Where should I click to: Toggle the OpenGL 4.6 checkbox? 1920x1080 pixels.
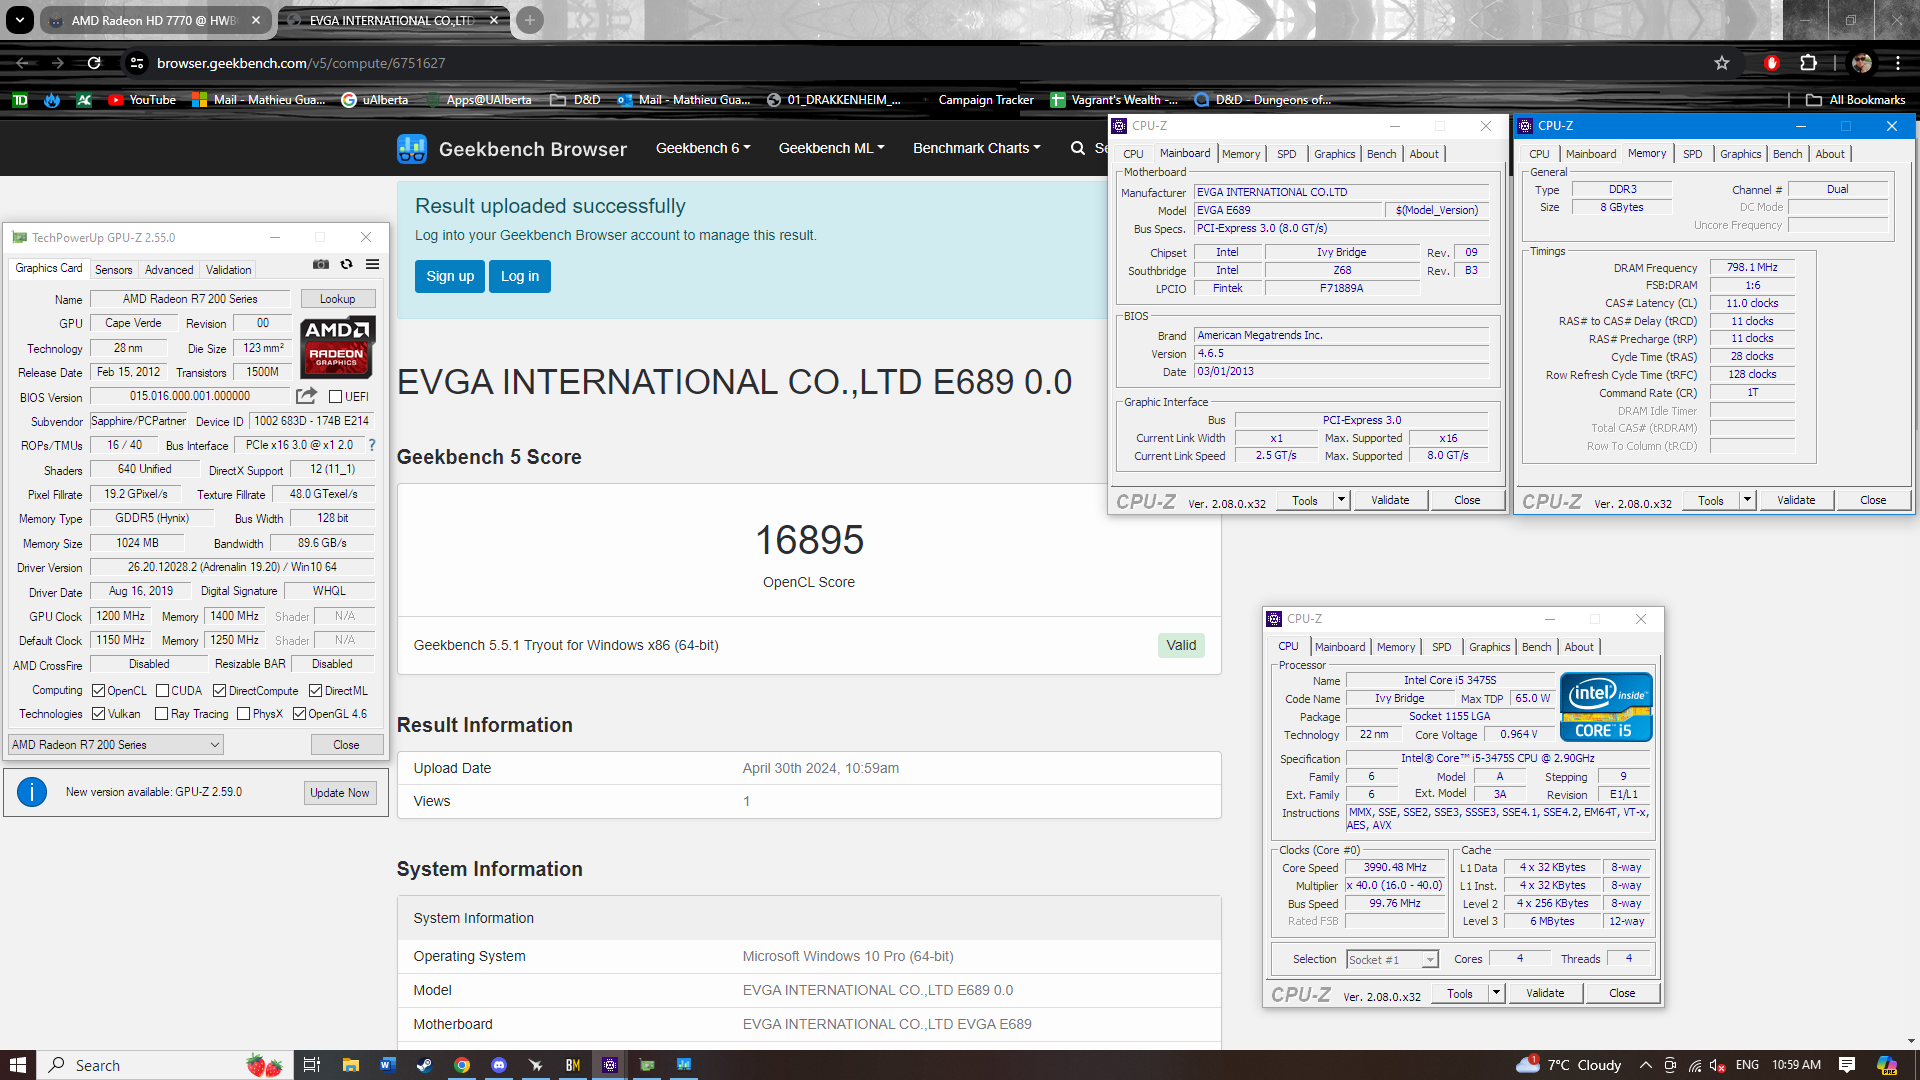(x=299, y=714)
